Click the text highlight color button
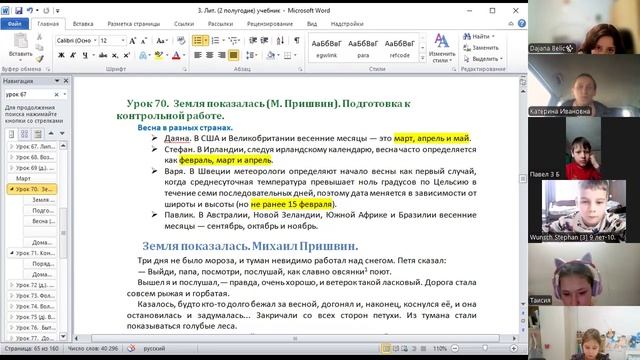640x360 pixels. (x=158, y=55)
